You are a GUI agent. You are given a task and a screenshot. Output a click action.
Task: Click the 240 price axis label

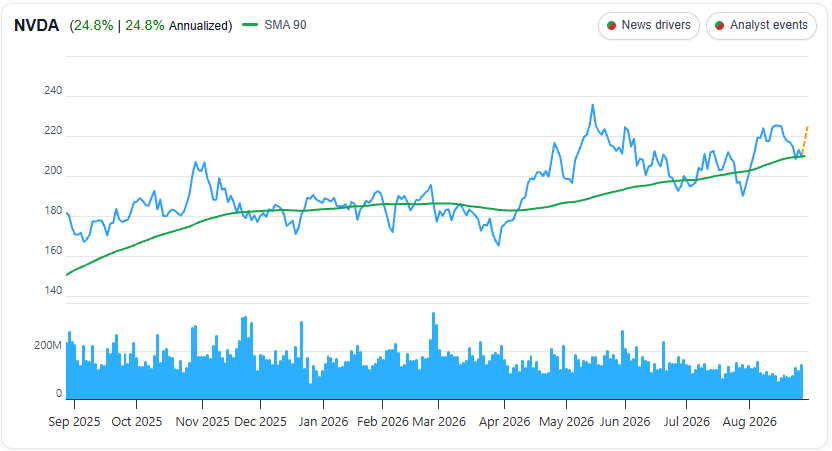[53, 90]
